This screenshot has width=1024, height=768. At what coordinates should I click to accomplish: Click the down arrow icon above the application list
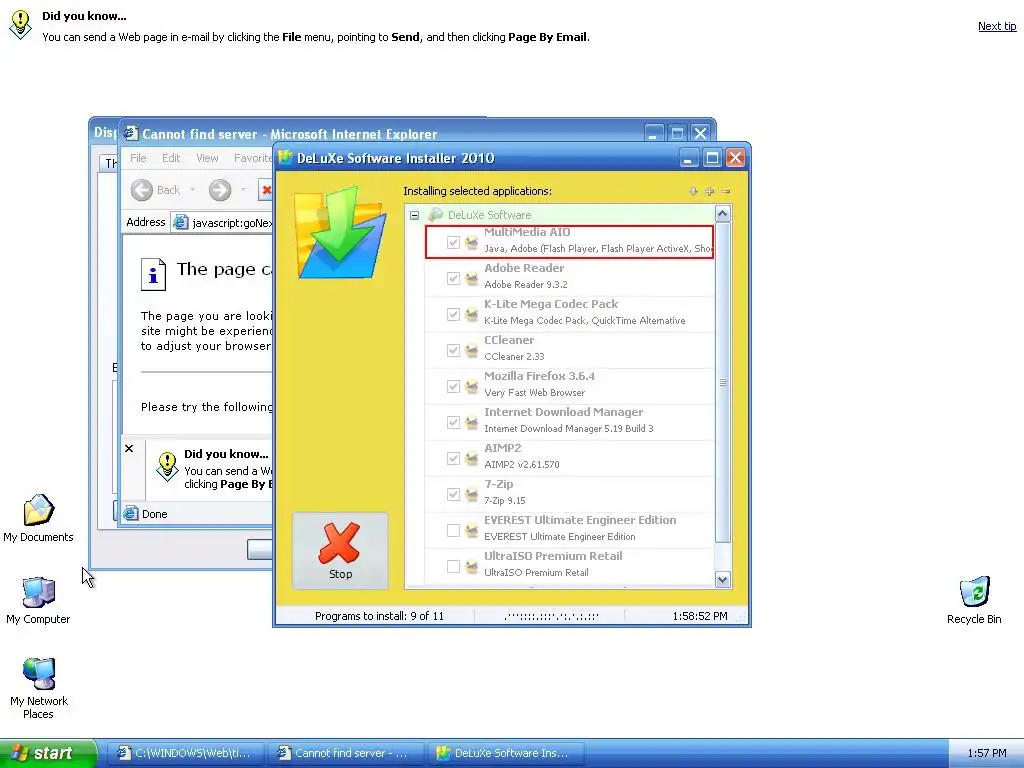click(x=694, y=191)
